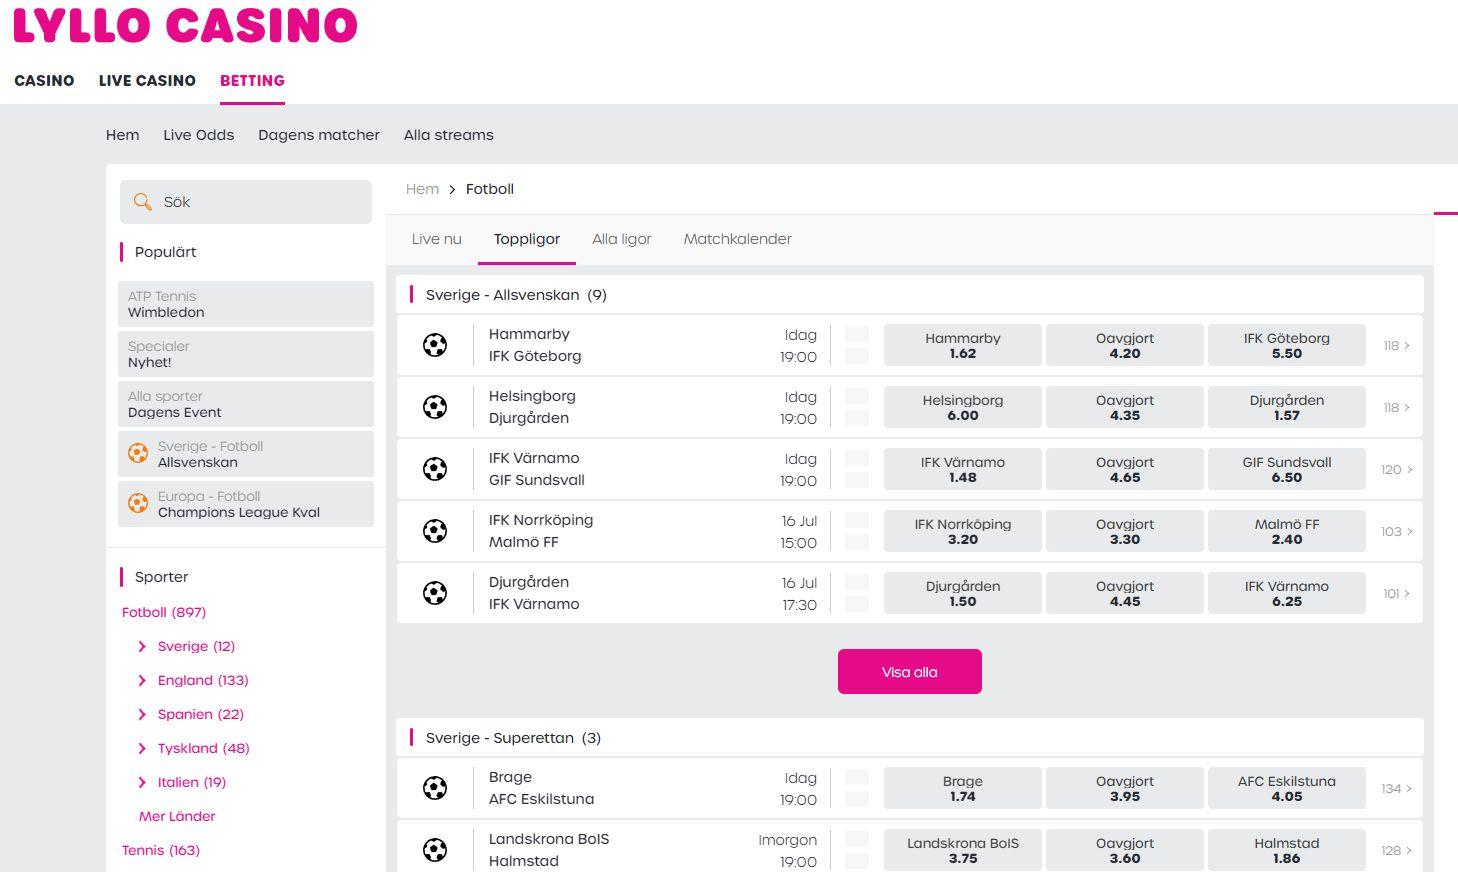Open more markets for Hammarby match (118)

coord(1396,346)
